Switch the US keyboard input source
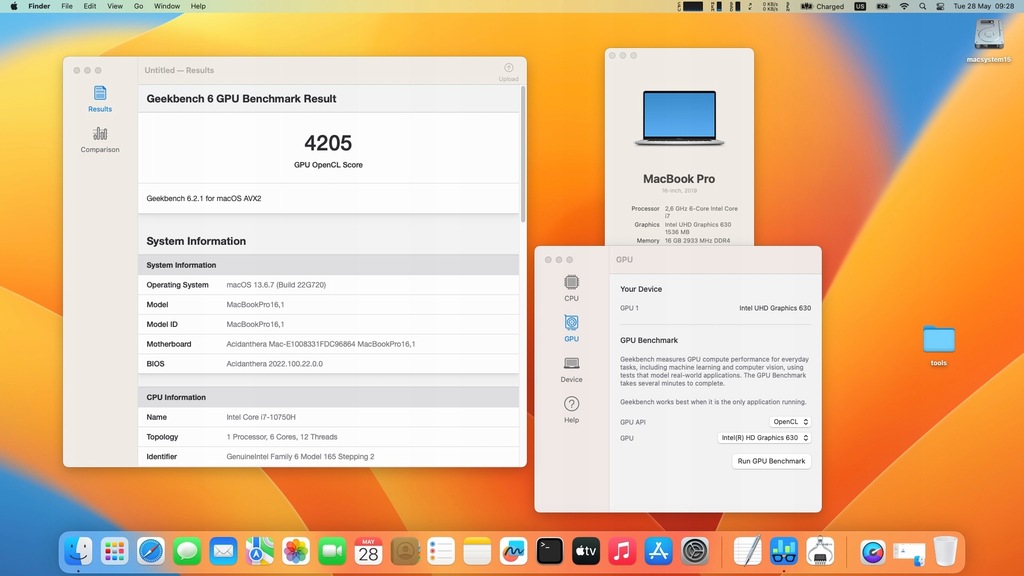Viewport: 1024px width, 576px height. point(860,6)
